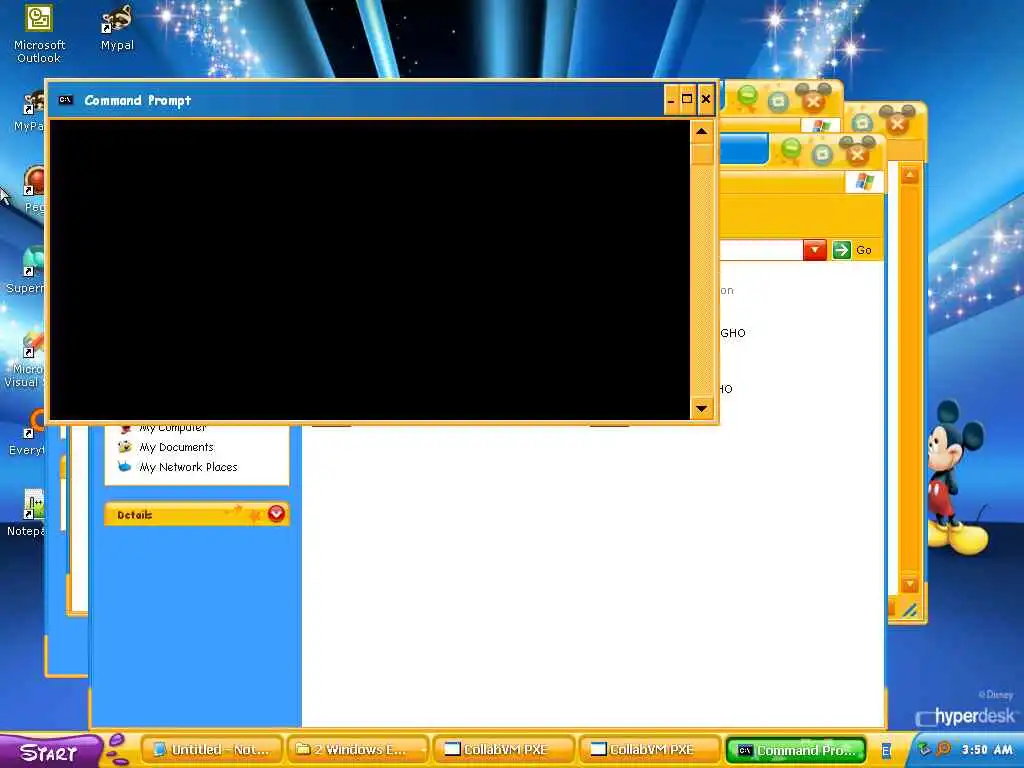Close the front Explorer window with Mickey button
Viewport: 1024px width, 768px height.
pyautogui.click(x=857, y=152)
